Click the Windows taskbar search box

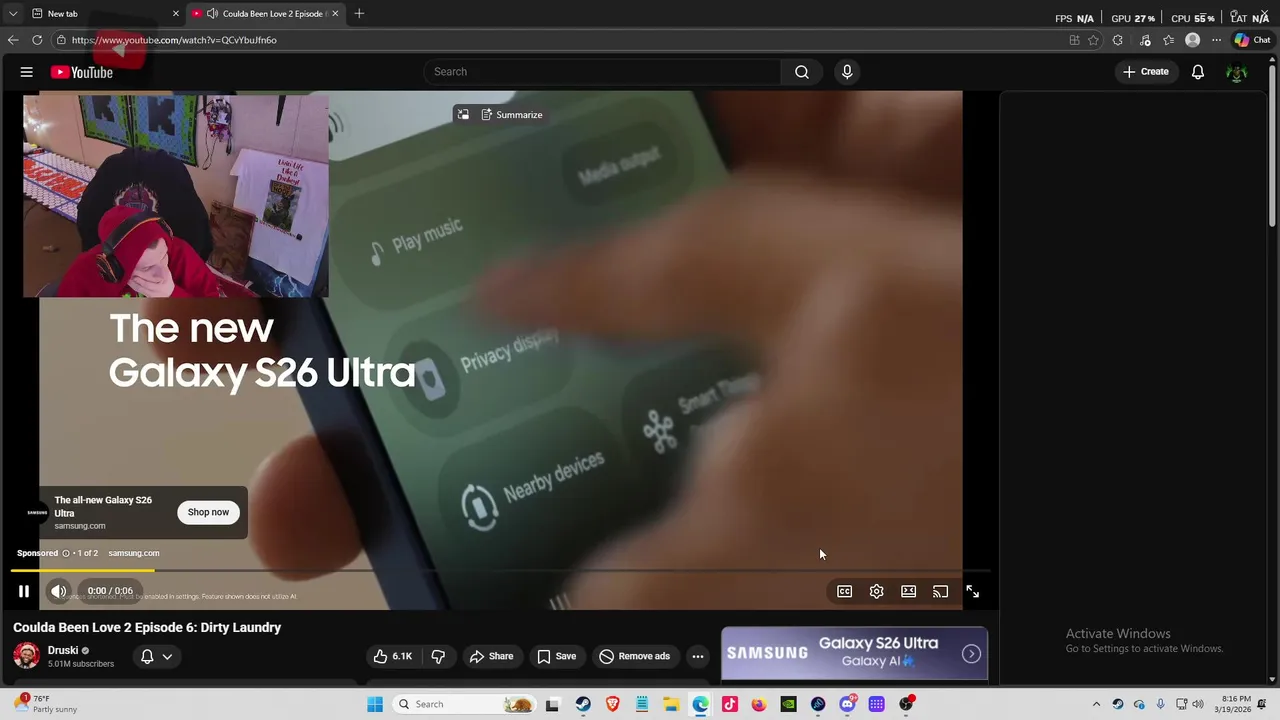pyautogui.click(x=464, y=704)
